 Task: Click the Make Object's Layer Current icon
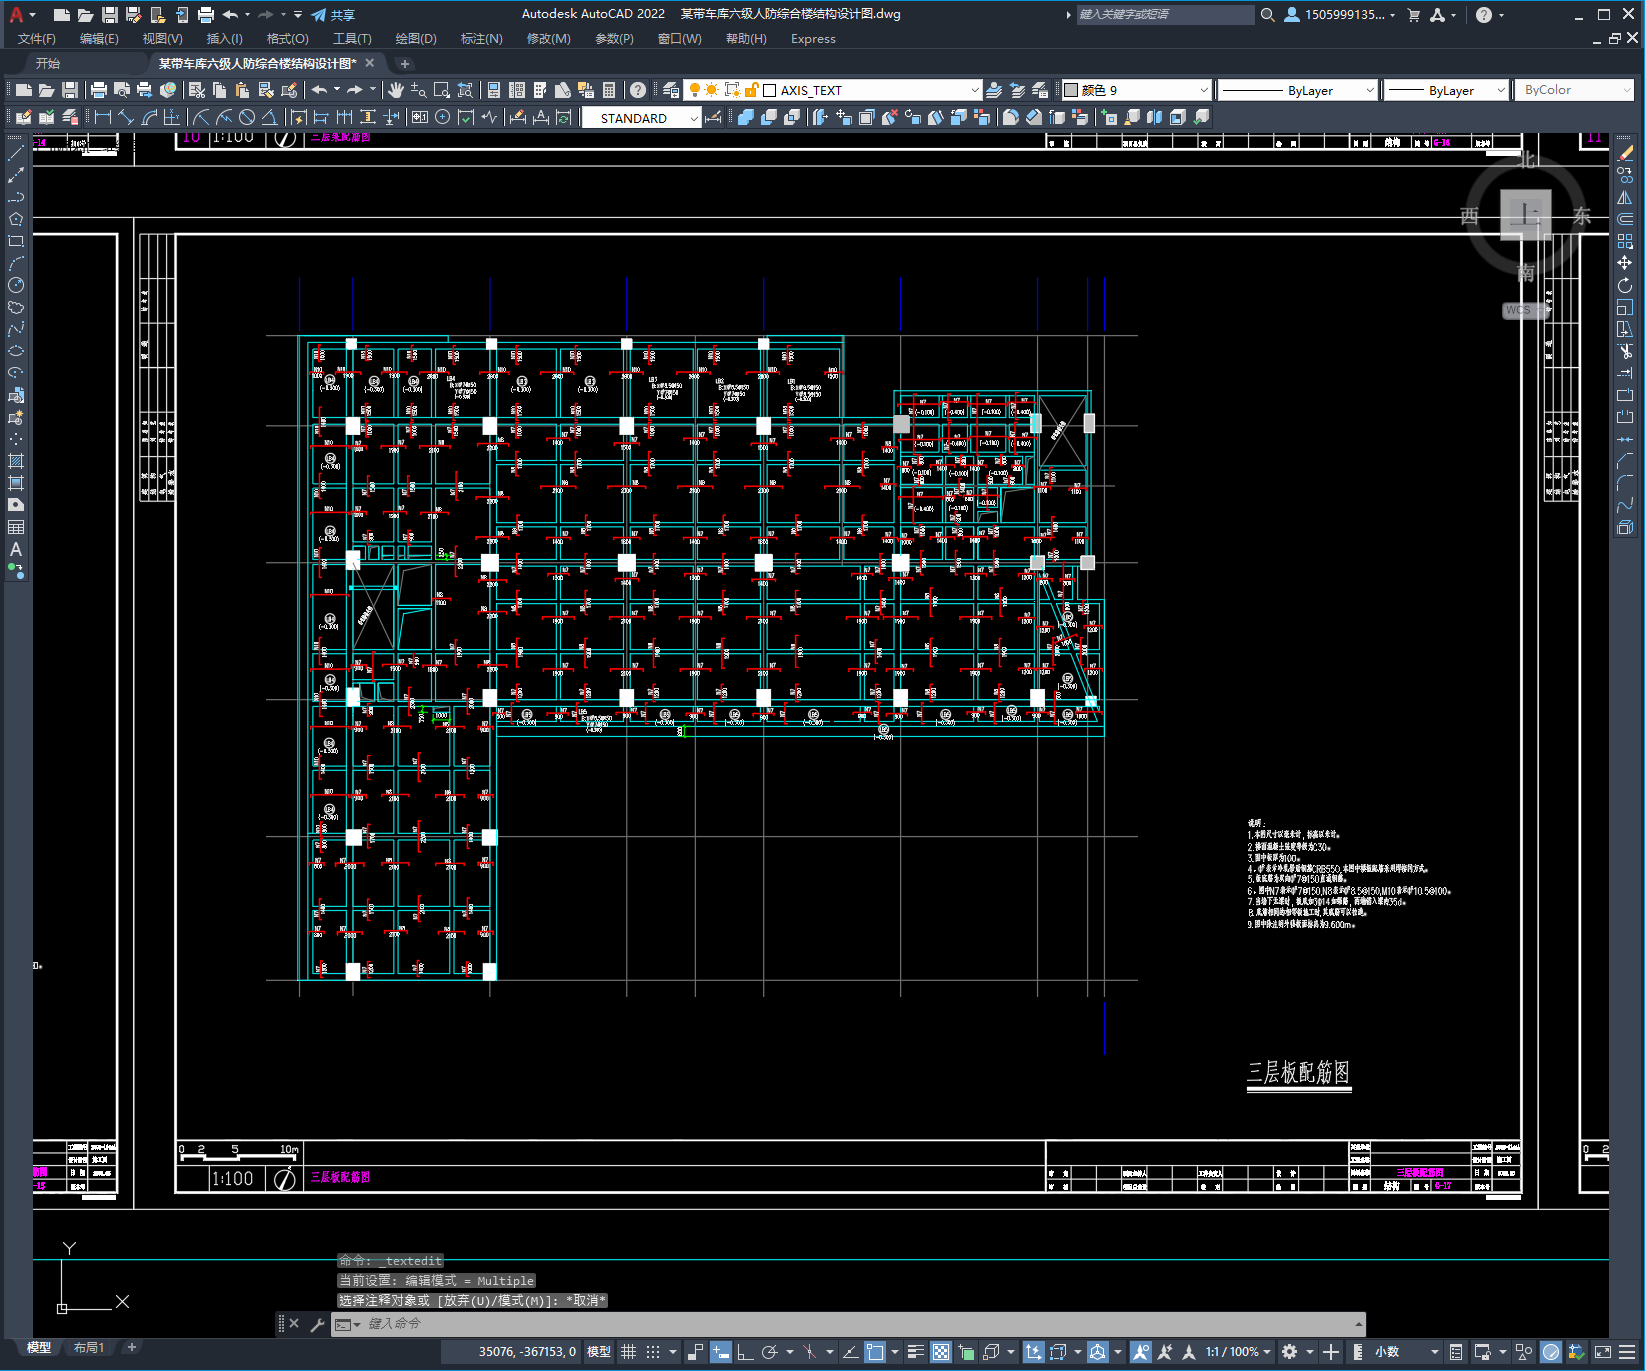pos(994,90)
